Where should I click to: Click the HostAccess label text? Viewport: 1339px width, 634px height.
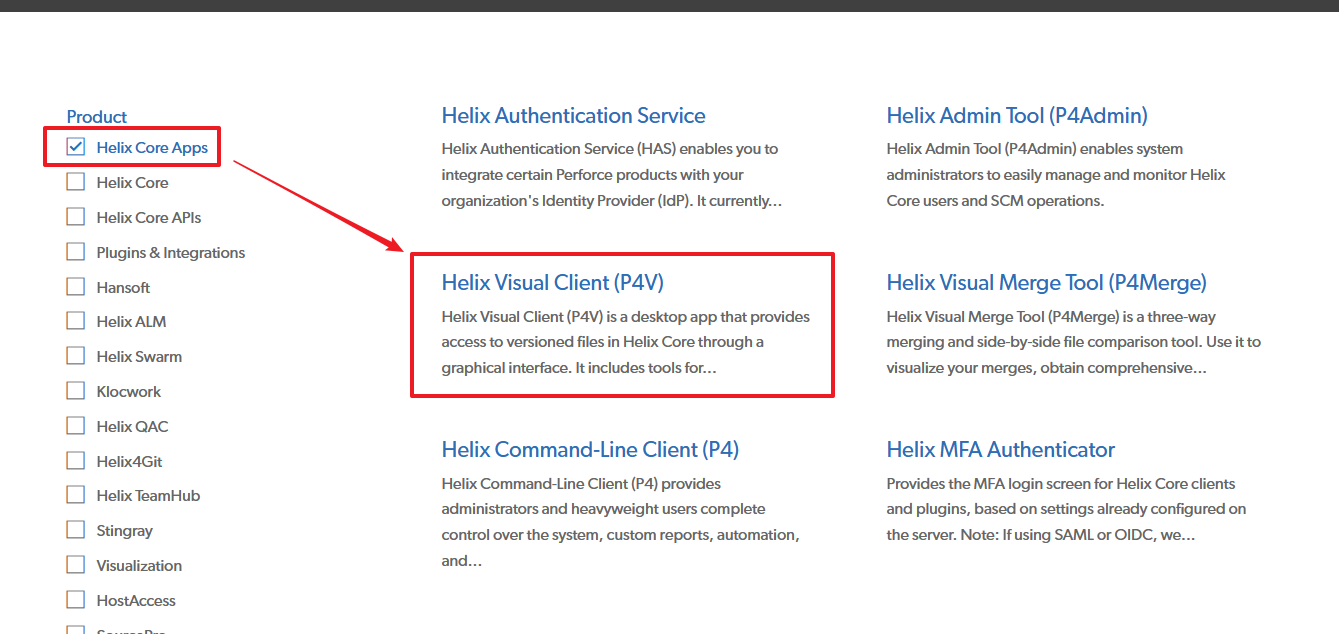point(136,601)
